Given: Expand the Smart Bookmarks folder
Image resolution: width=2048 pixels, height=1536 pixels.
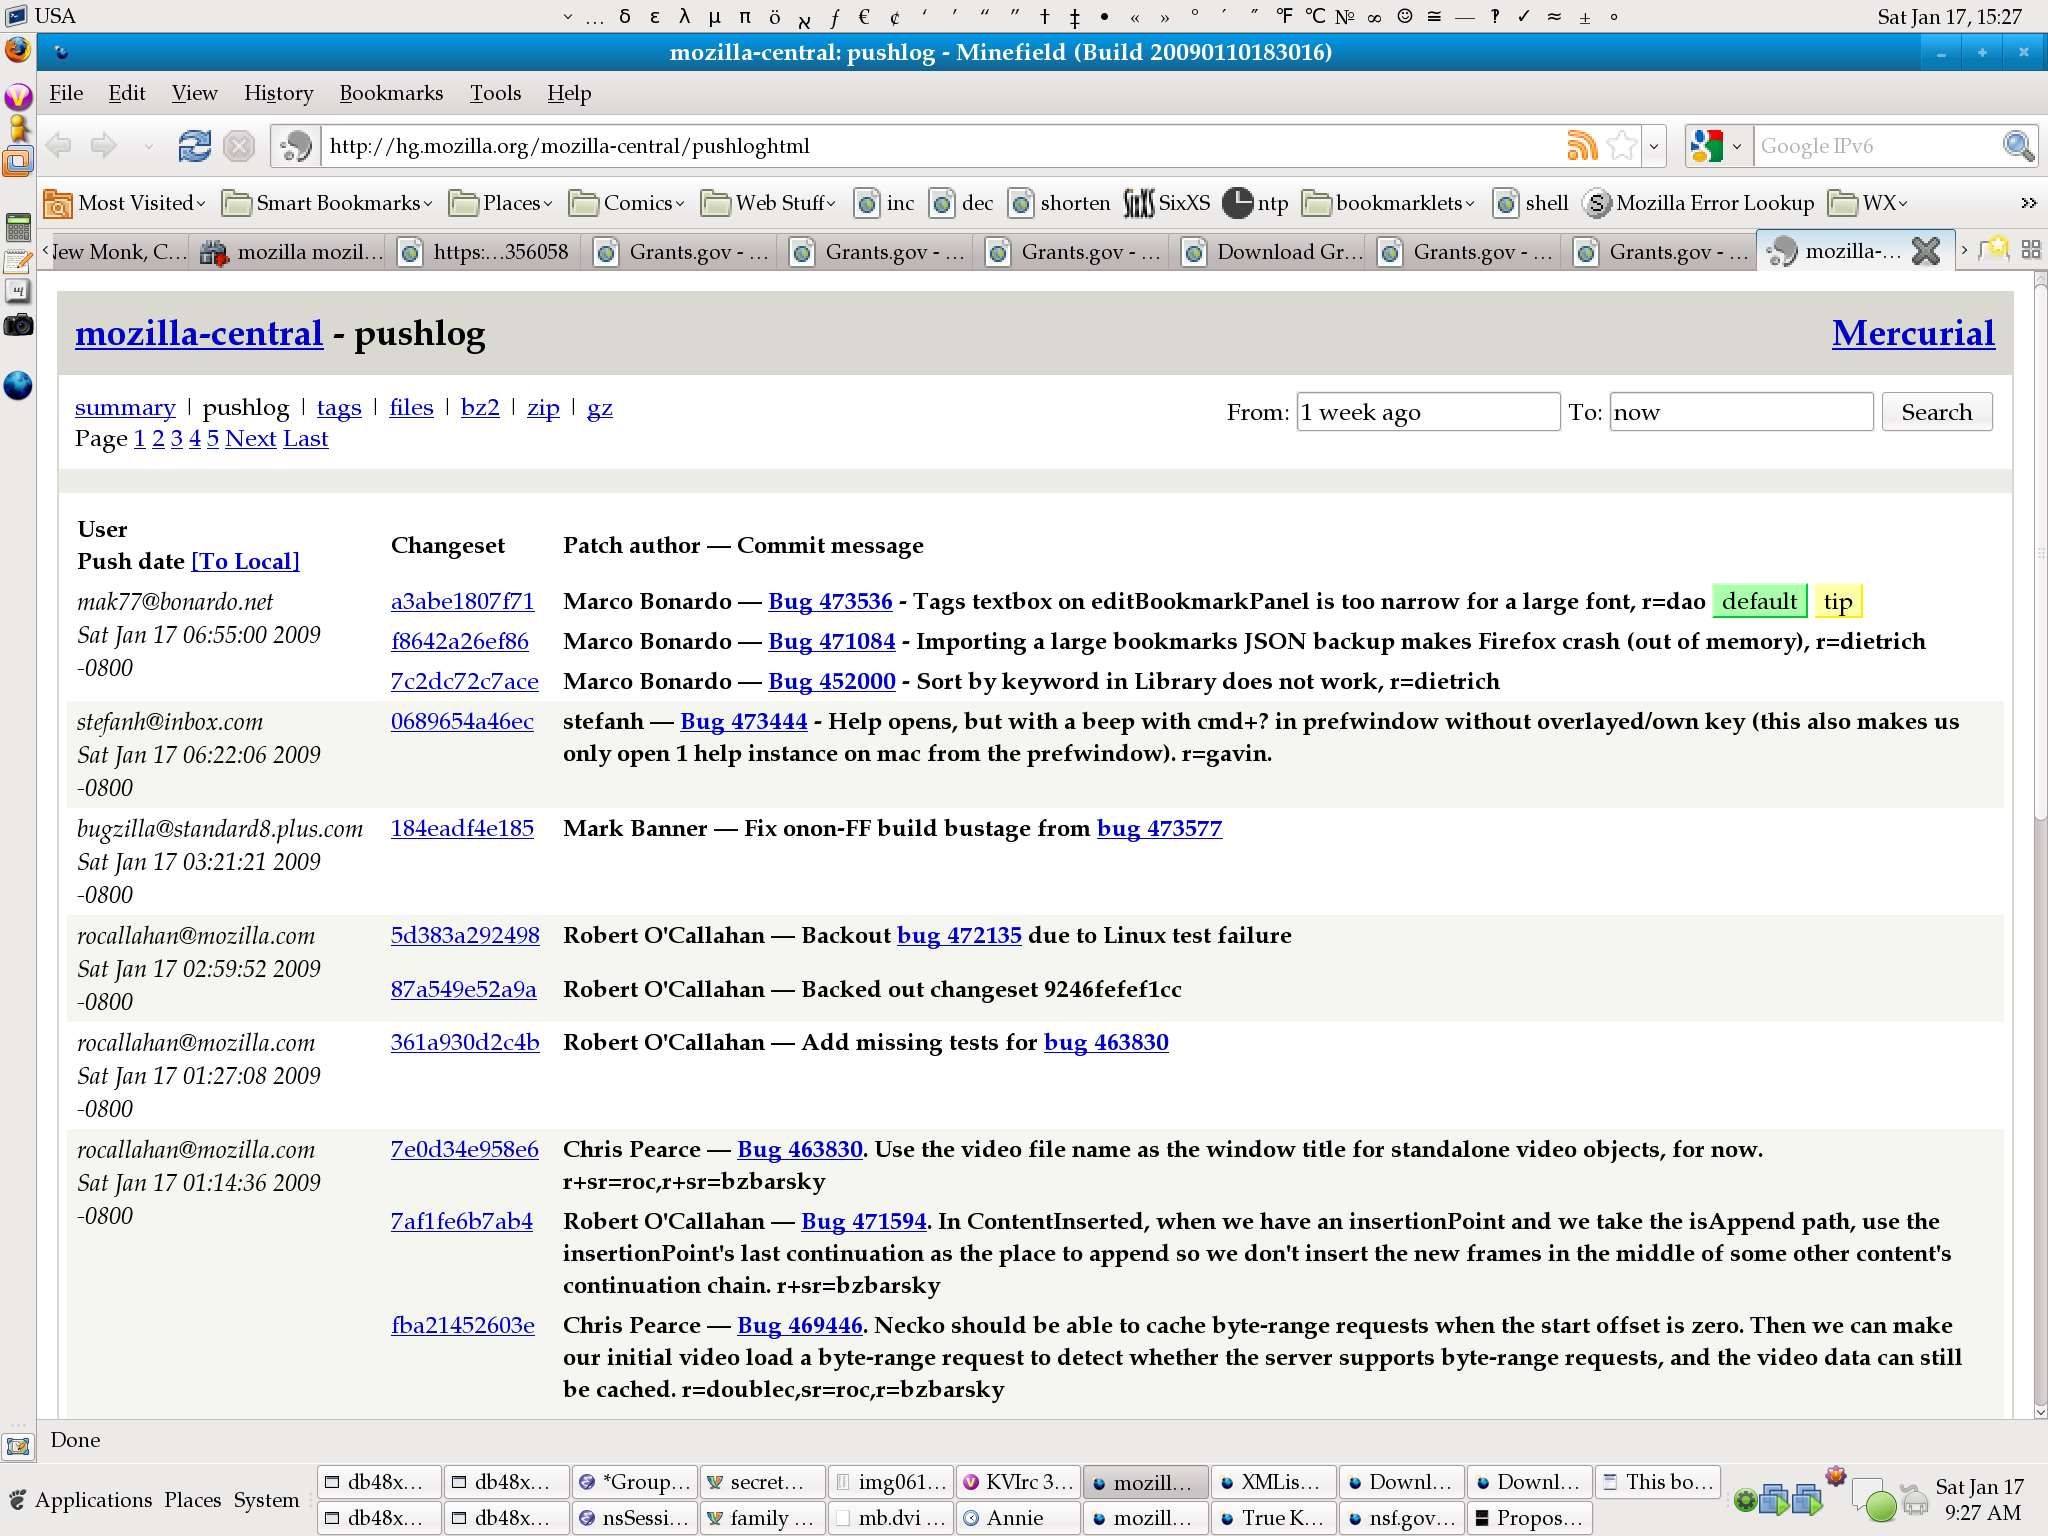Looking at the screenshot, I should (x=328, y=203).
